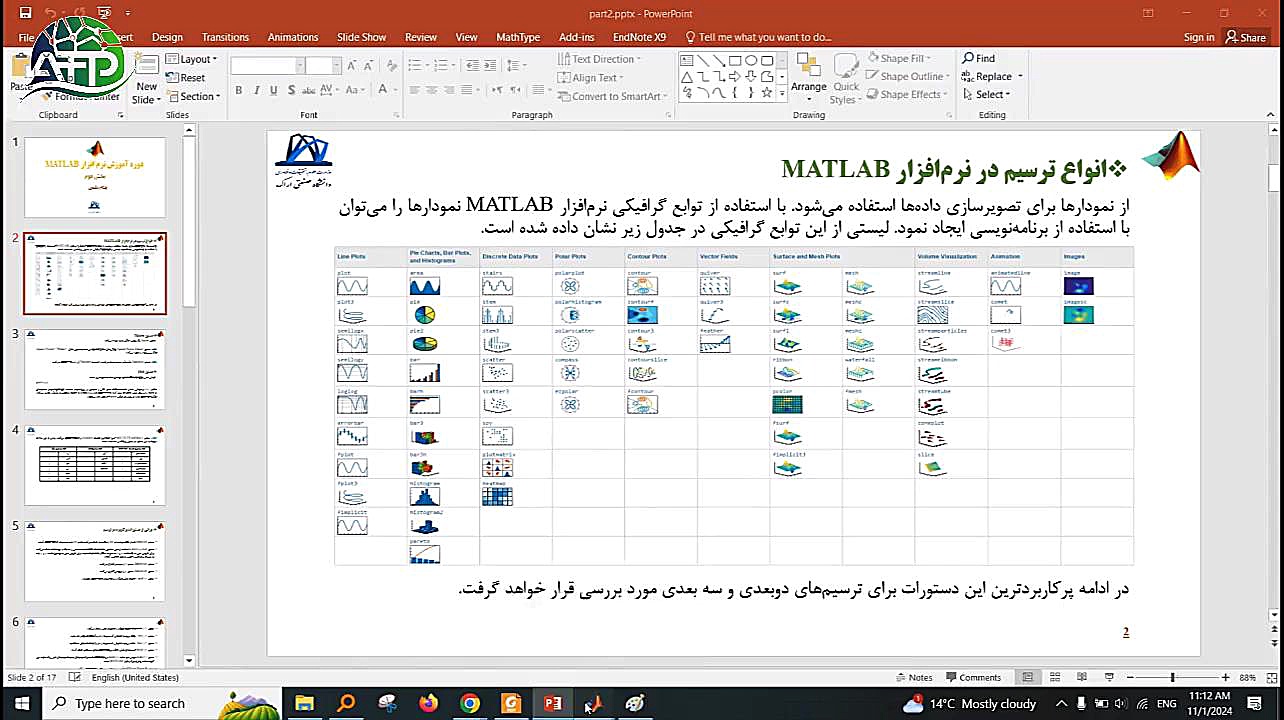The image size is (1284, 720).
Task: Open the font size combo box
Action: coord(322,65)
